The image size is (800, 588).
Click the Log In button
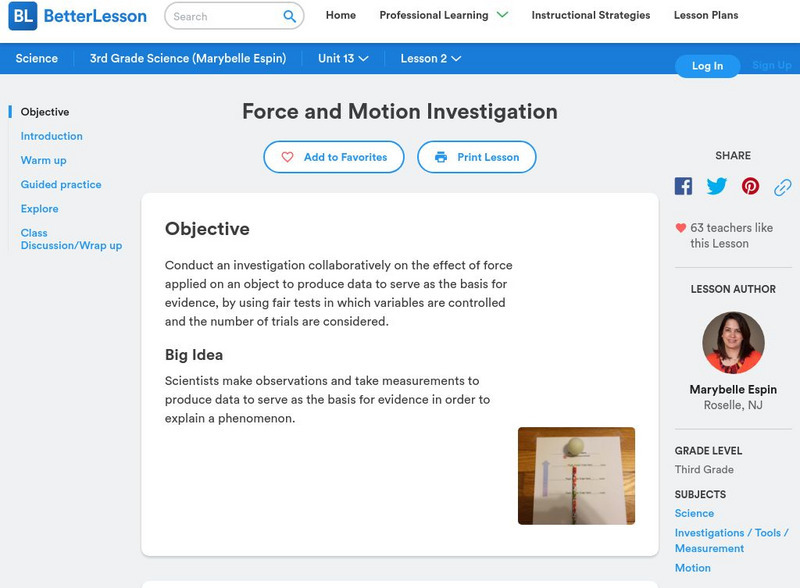pyautogui.click(x=707, y=66)
